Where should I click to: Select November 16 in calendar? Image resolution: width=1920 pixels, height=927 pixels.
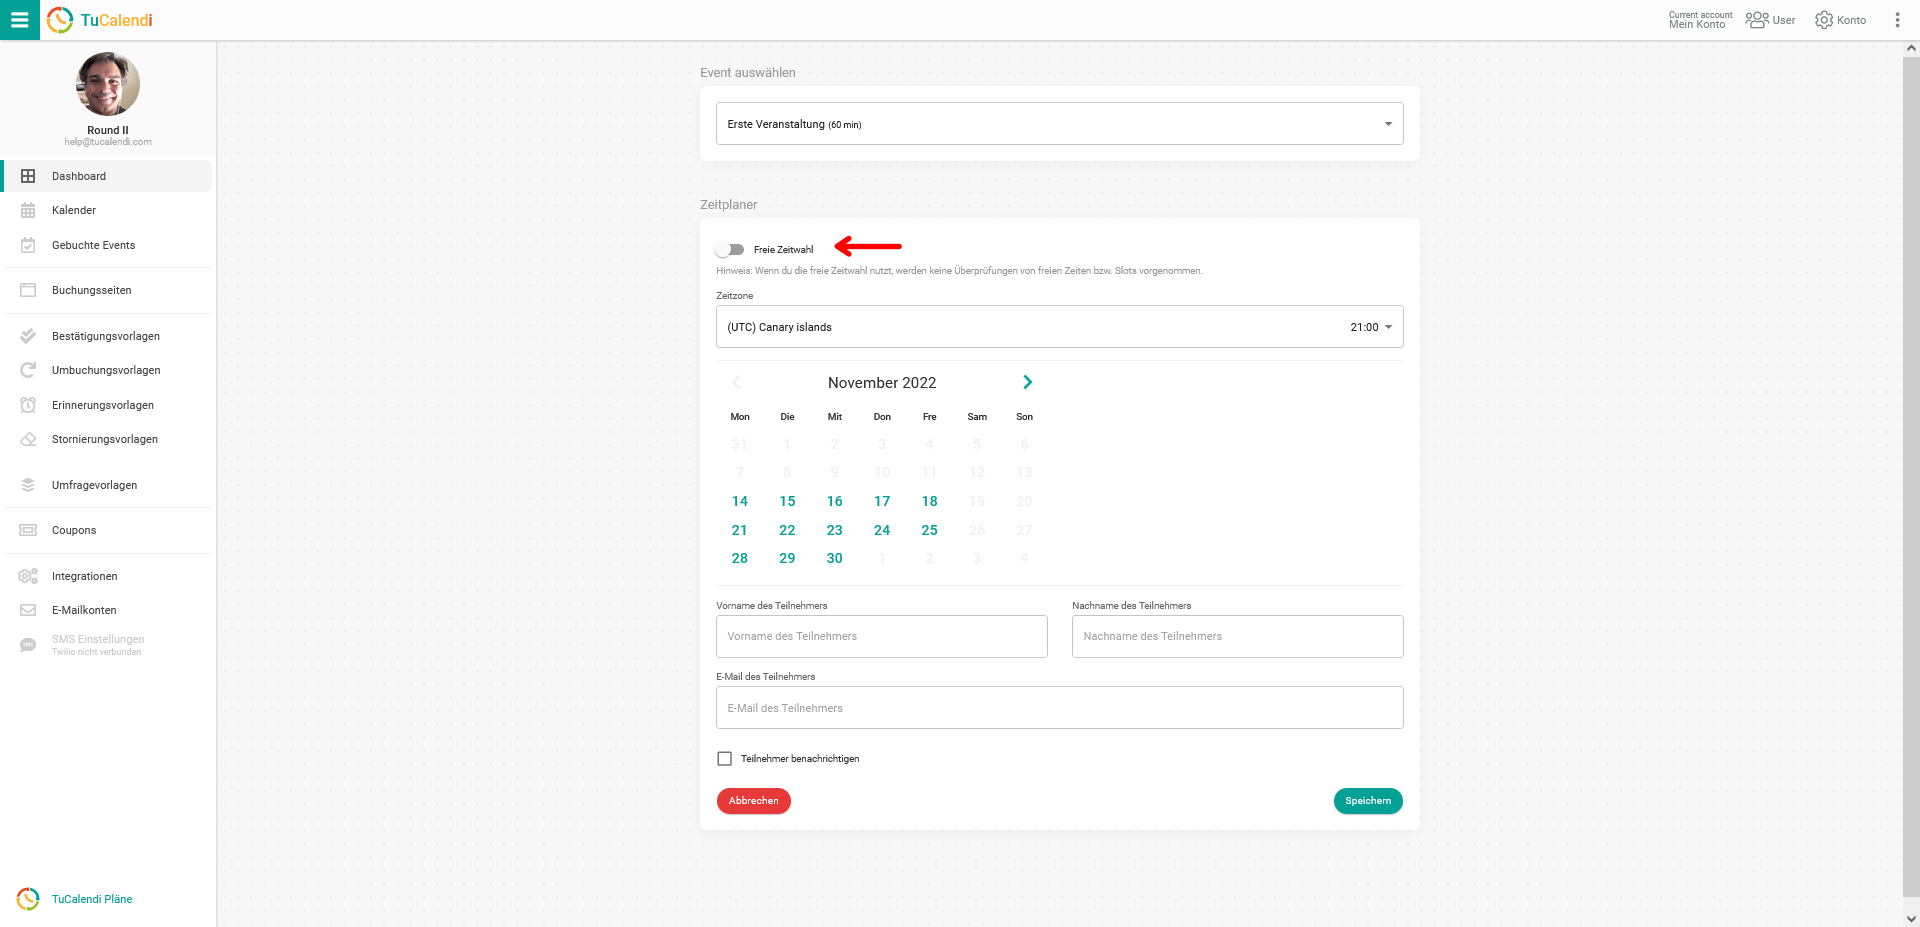tap(835, 501)
